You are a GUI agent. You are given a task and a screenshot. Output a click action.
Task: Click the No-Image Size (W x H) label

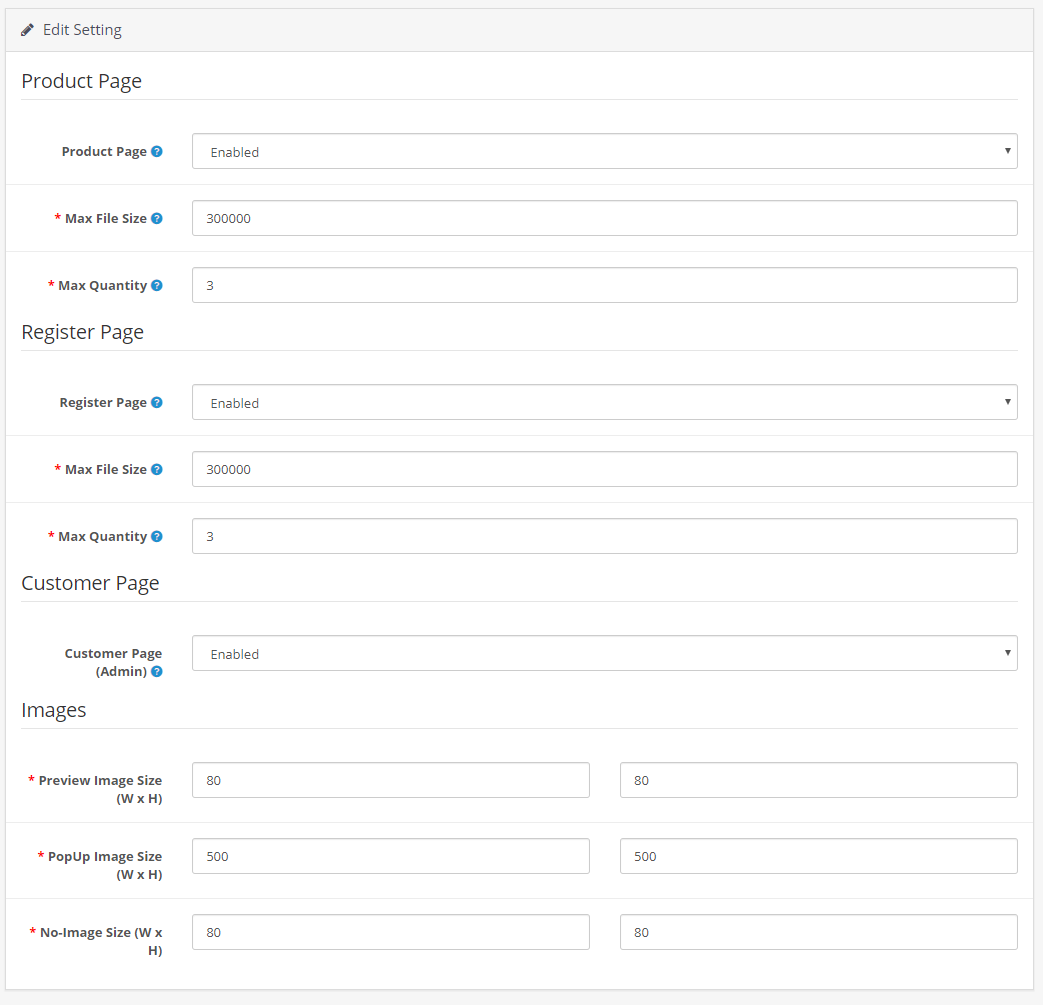click(x=96, y=941)
